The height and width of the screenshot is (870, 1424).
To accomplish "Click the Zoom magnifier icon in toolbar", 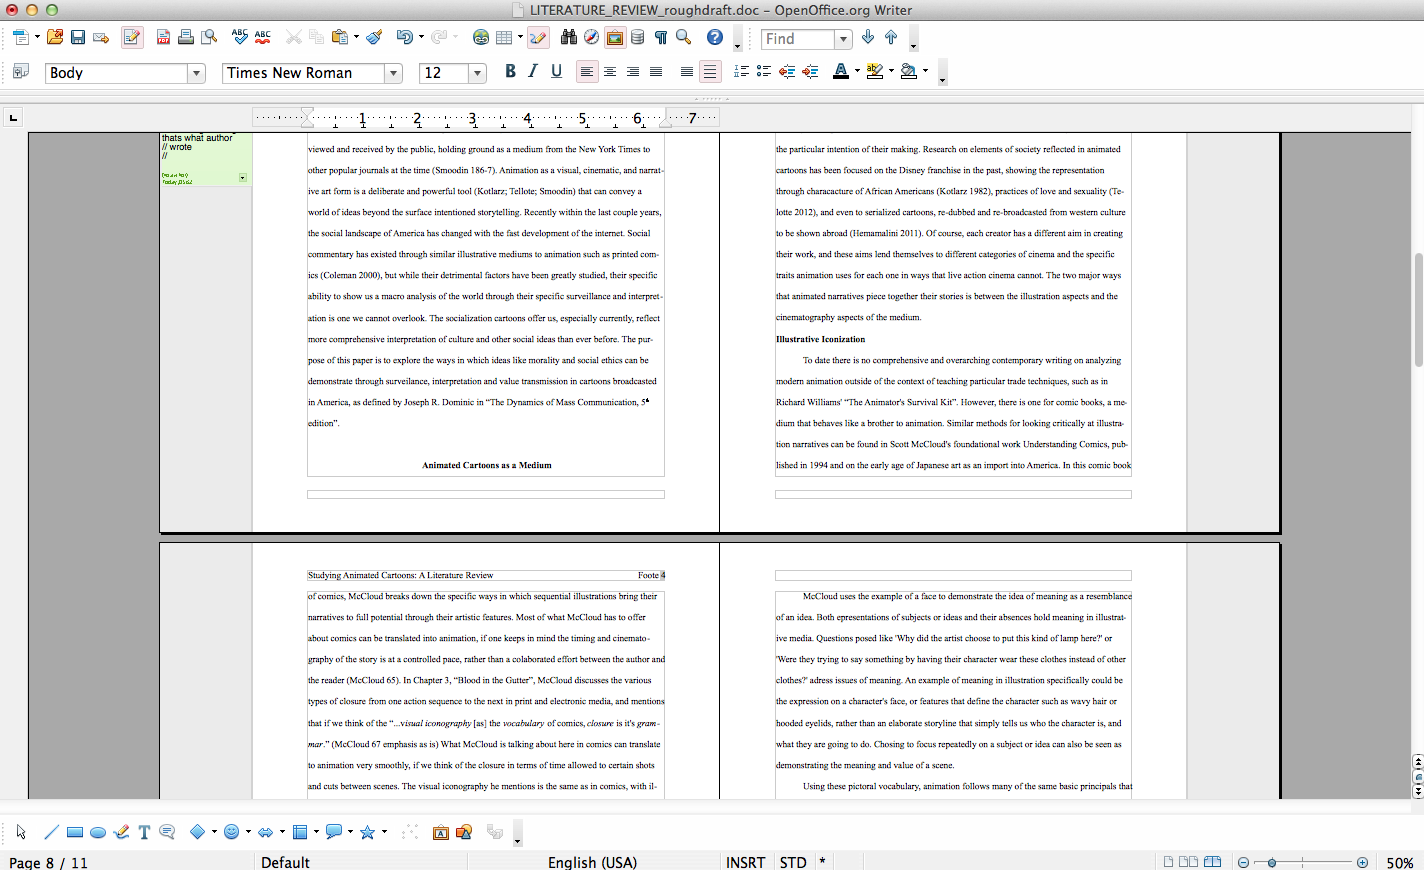I will coord(684,37).
